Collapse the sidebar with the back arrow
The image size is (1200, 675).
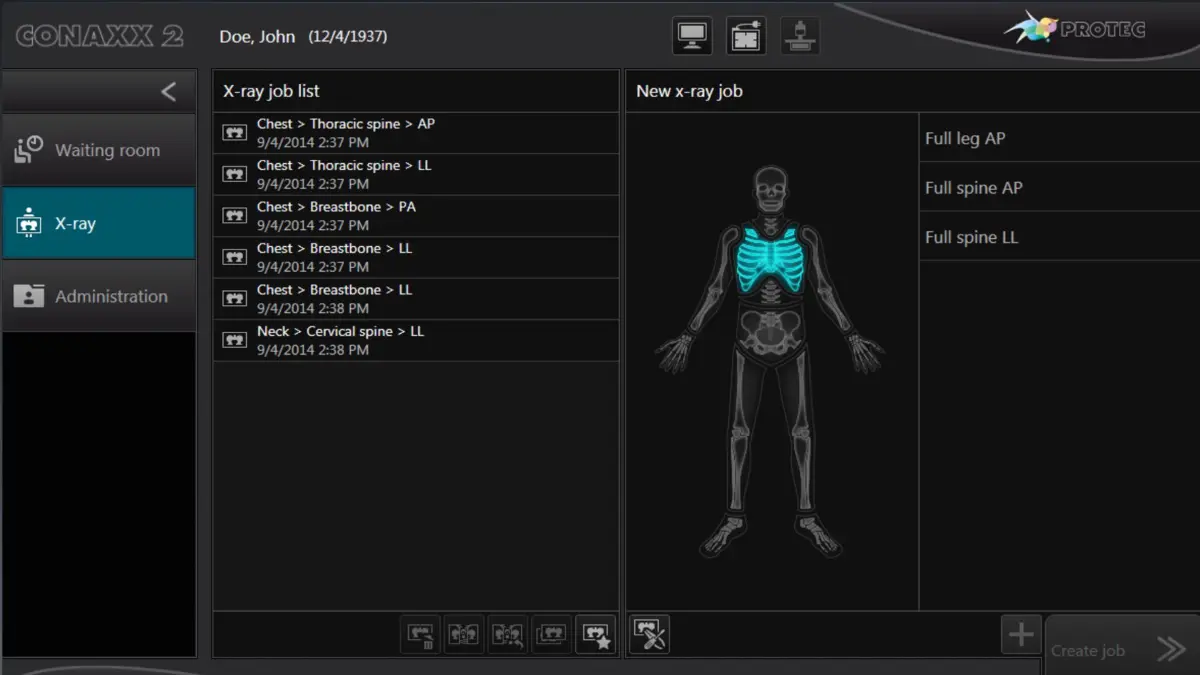[168, 92]
